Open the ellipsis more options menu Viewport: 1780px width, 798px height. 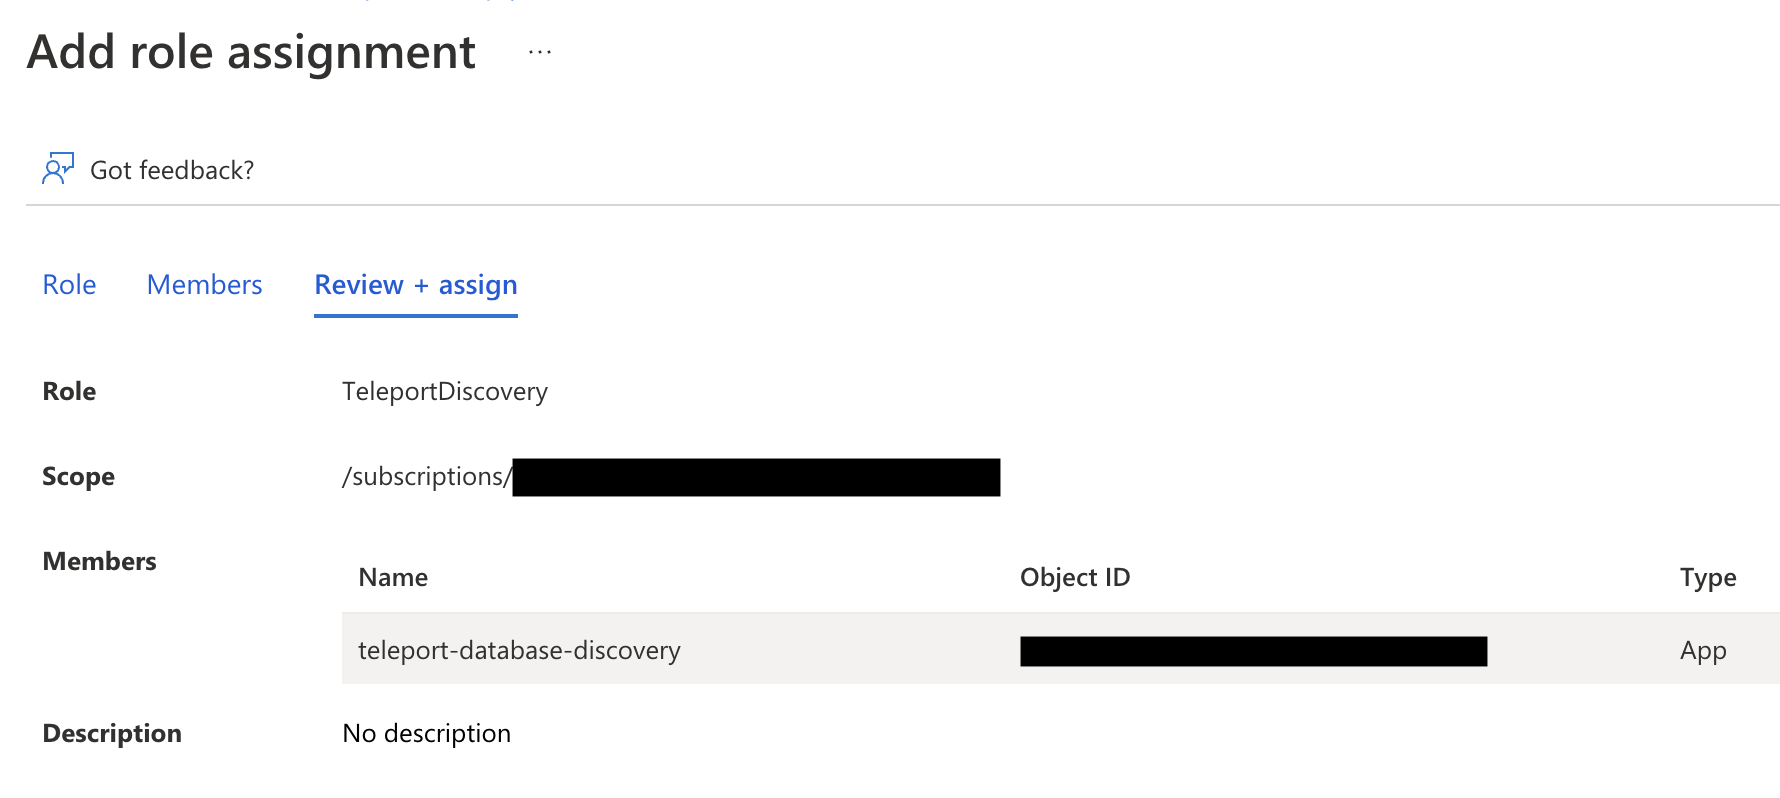[x=540, y=52]
